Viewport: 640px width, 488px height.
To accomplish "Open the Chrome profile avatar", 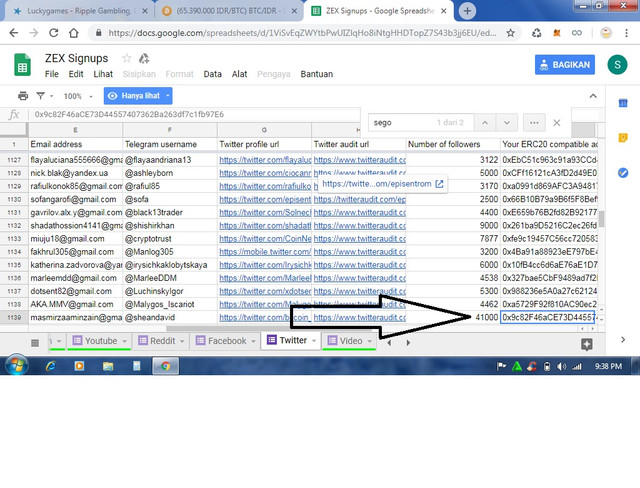I will click(606, 33).
